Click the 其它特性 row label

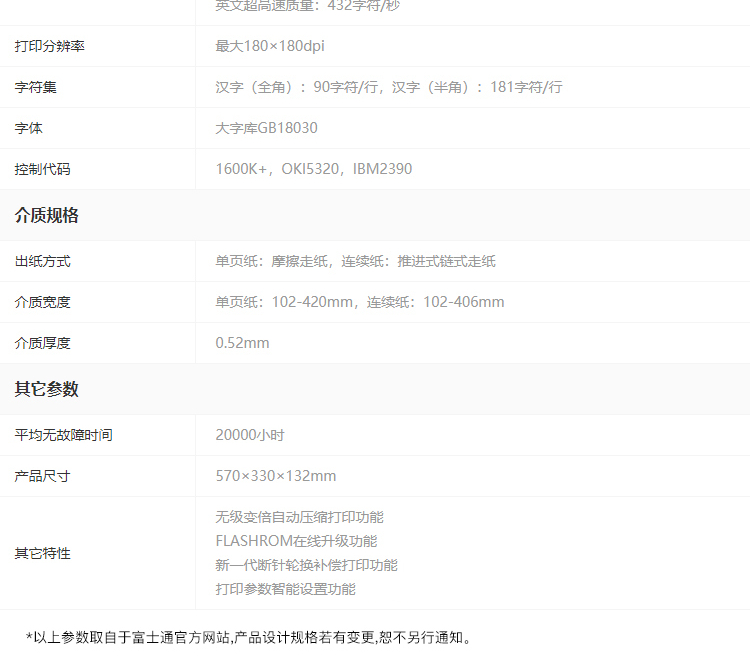coord(42,553)
